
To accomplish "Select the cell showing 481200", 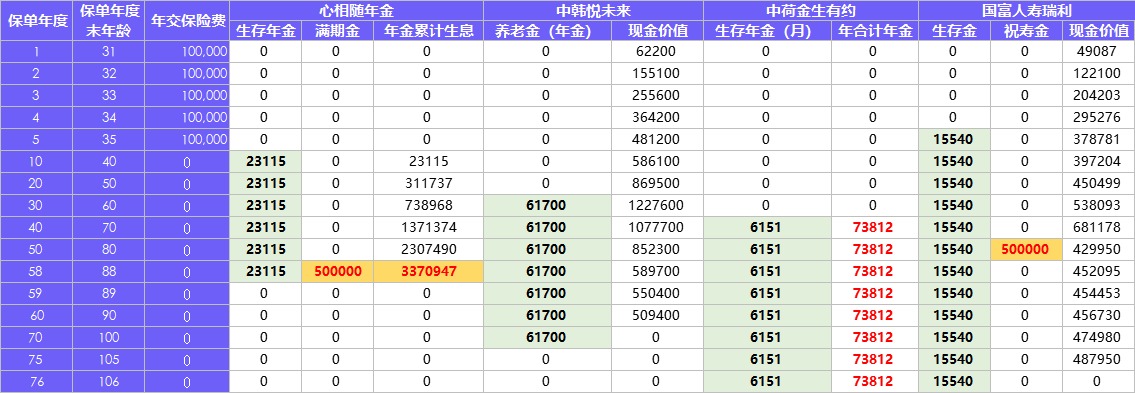I will pos(657,140).
